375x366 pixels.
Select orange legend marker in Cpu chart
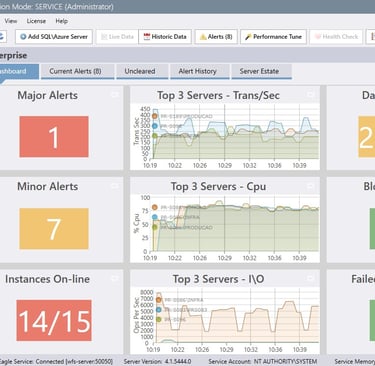coord(155,207)
